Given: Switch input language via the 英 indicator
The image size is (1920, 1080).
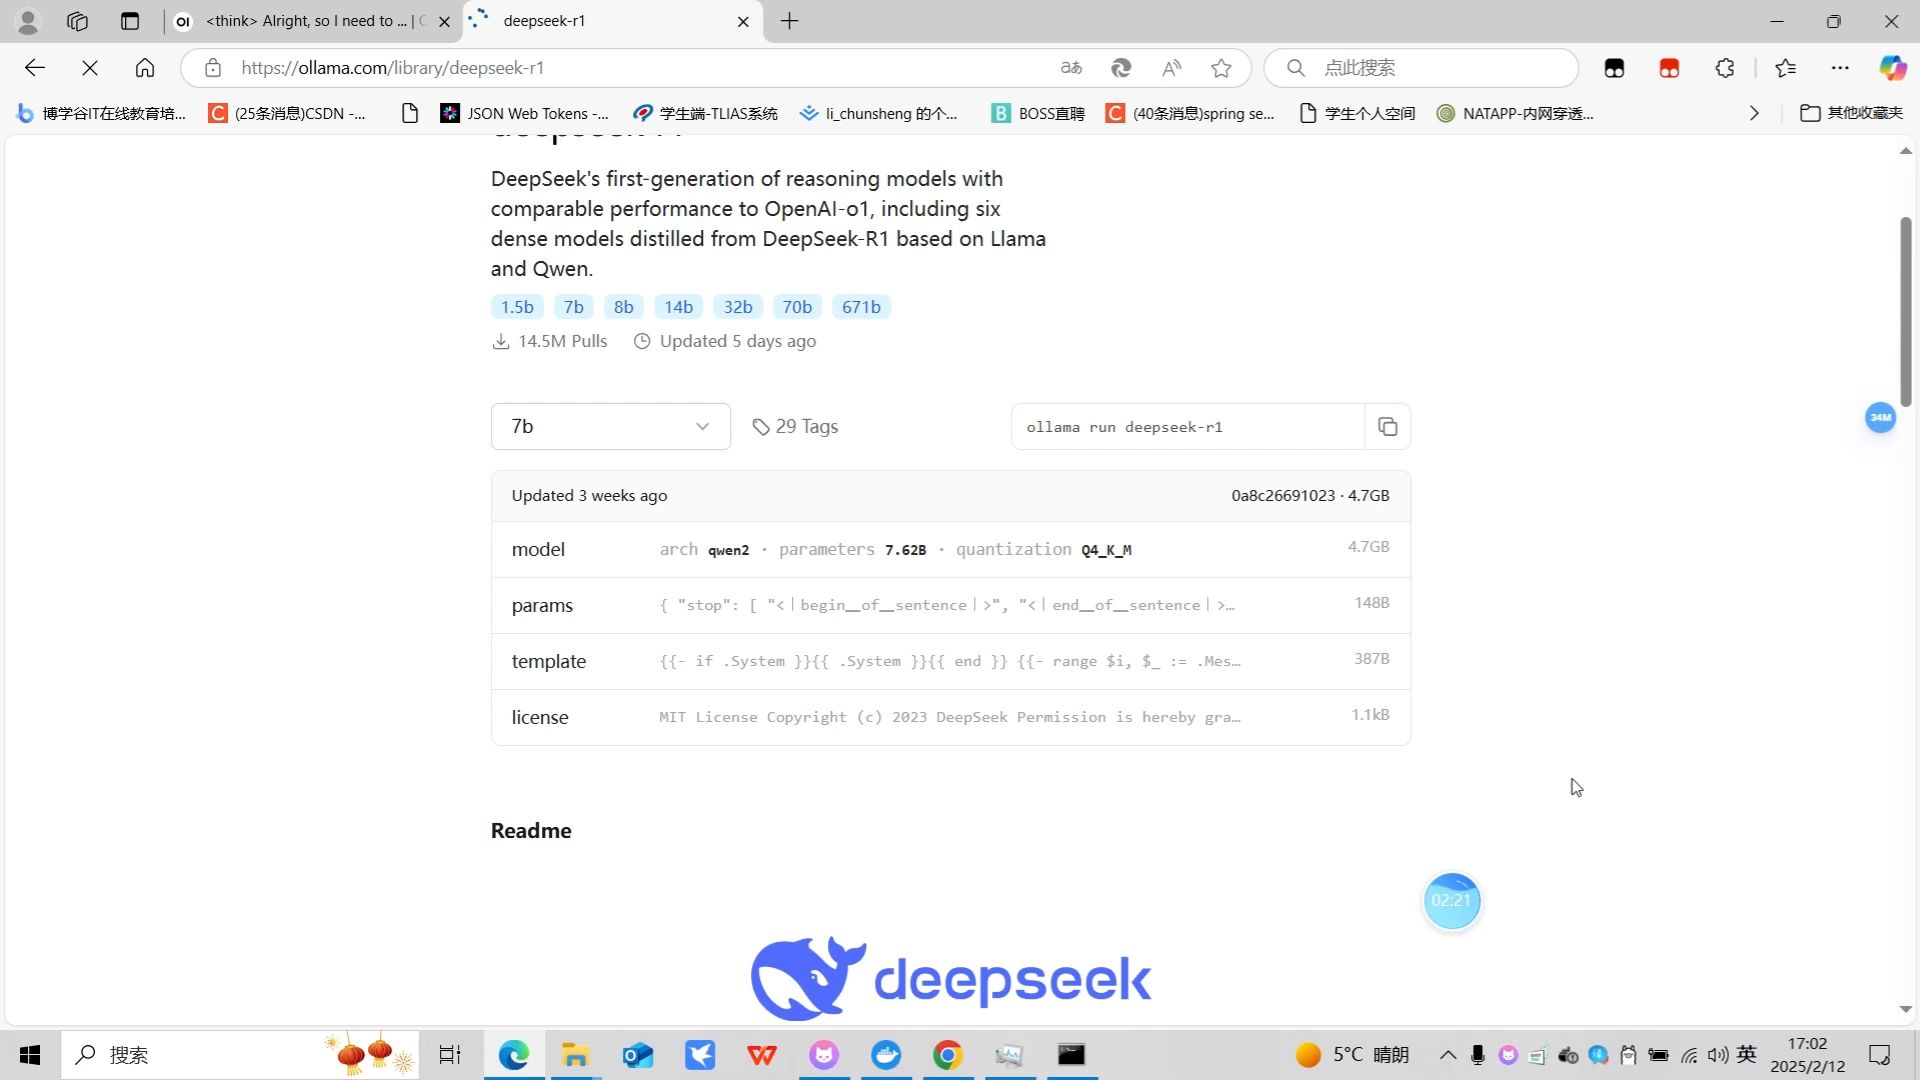Looking at the screenshot, I should pyautogui.click(x=1746, y=1054).
